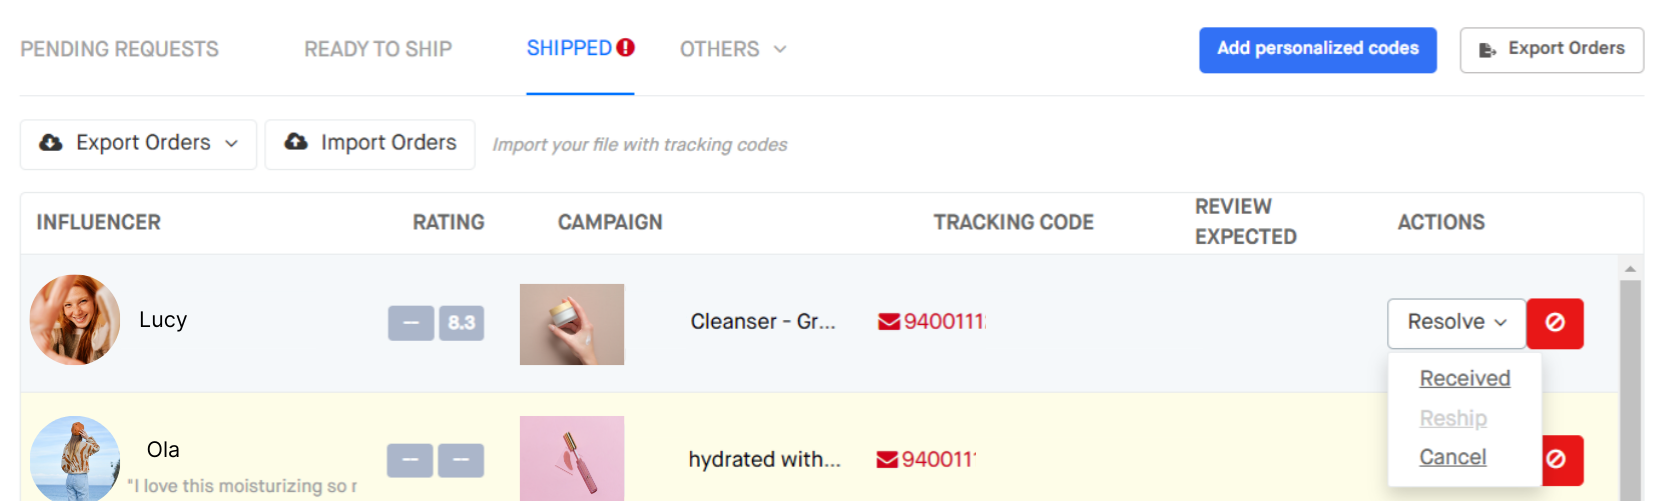The image size is (1664, 501).
Task: Select Received from the Resolve menu
Action: (x=1465, y=378)
